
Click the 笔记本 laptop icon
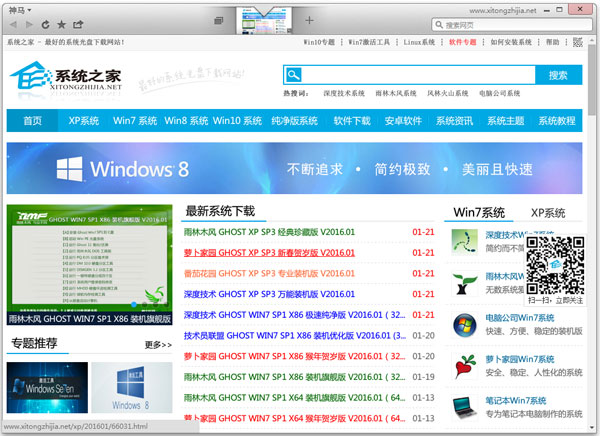click(465, 408)
